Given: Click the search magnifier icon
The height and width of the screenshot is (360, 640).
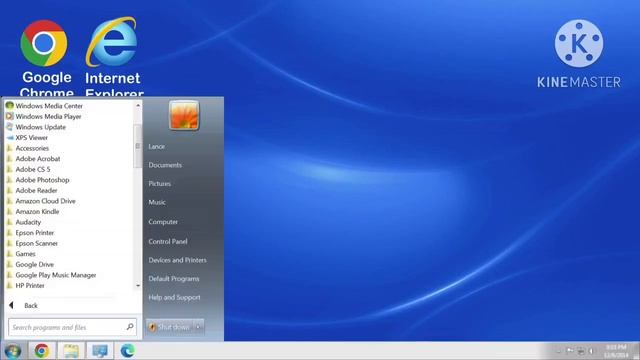Looking at the screenshot, I should [x=130, y=327].
